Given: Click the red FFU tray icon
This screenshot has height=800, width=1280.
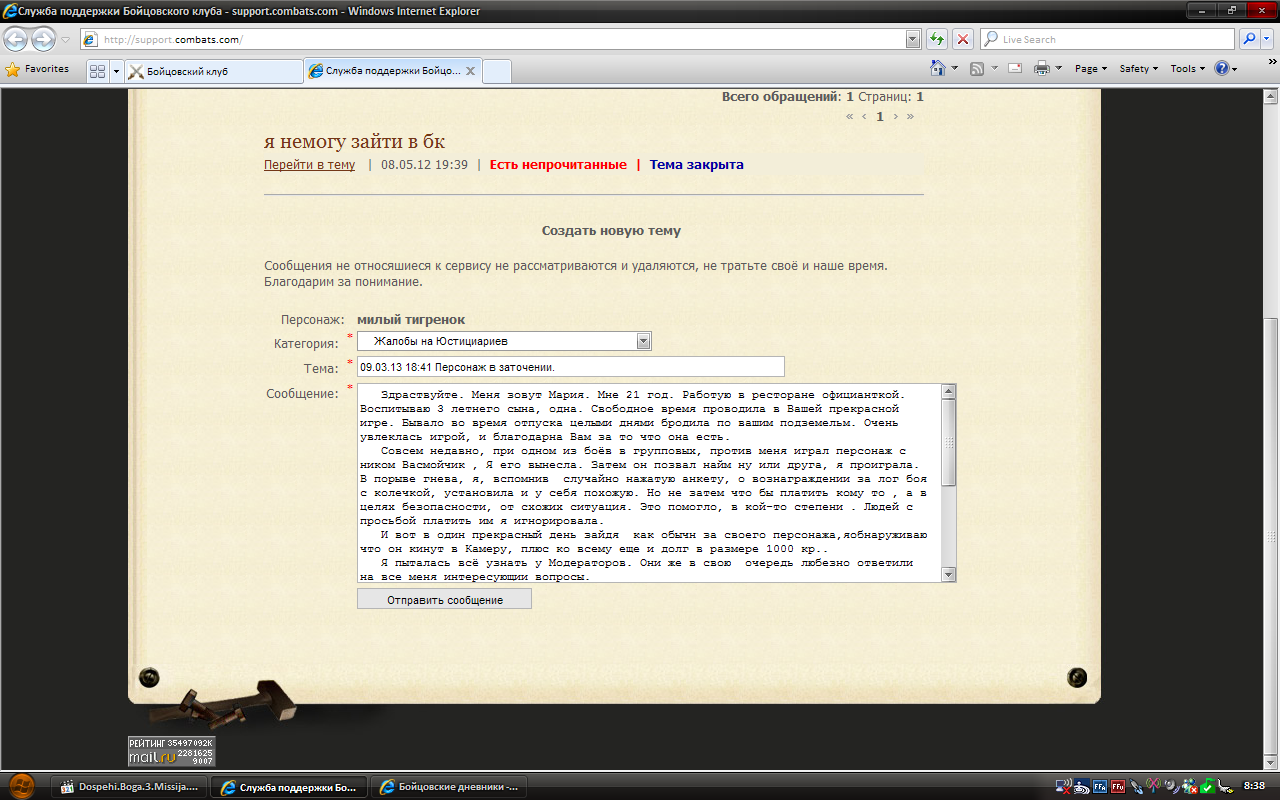Looking at the screenshot, I should [x=1118, y=787].
